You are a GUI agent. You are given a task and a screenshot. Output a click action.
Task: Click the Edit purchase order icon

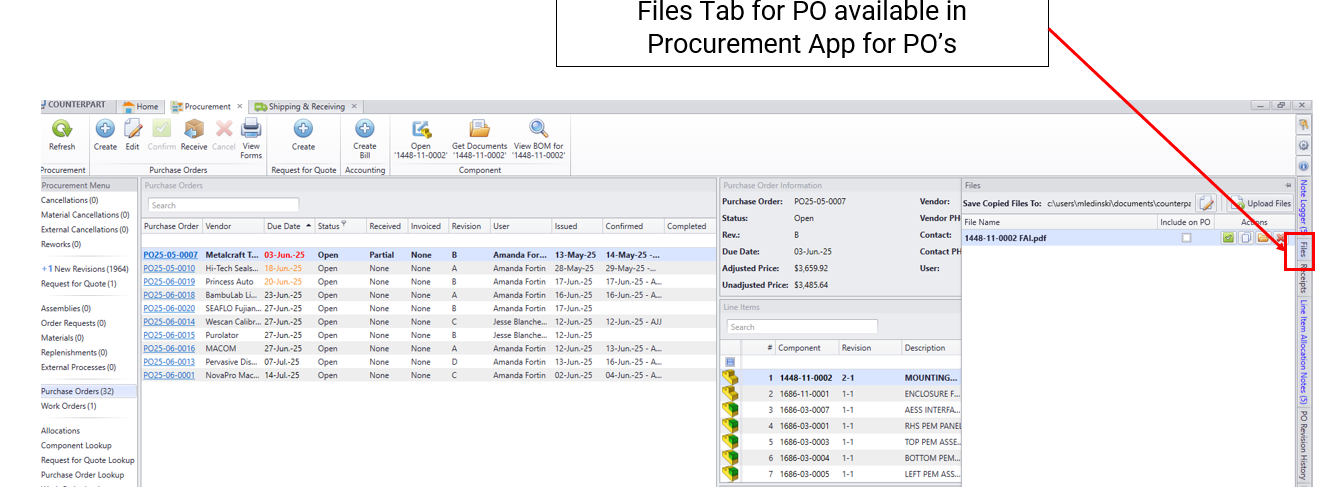pos(132,130)
